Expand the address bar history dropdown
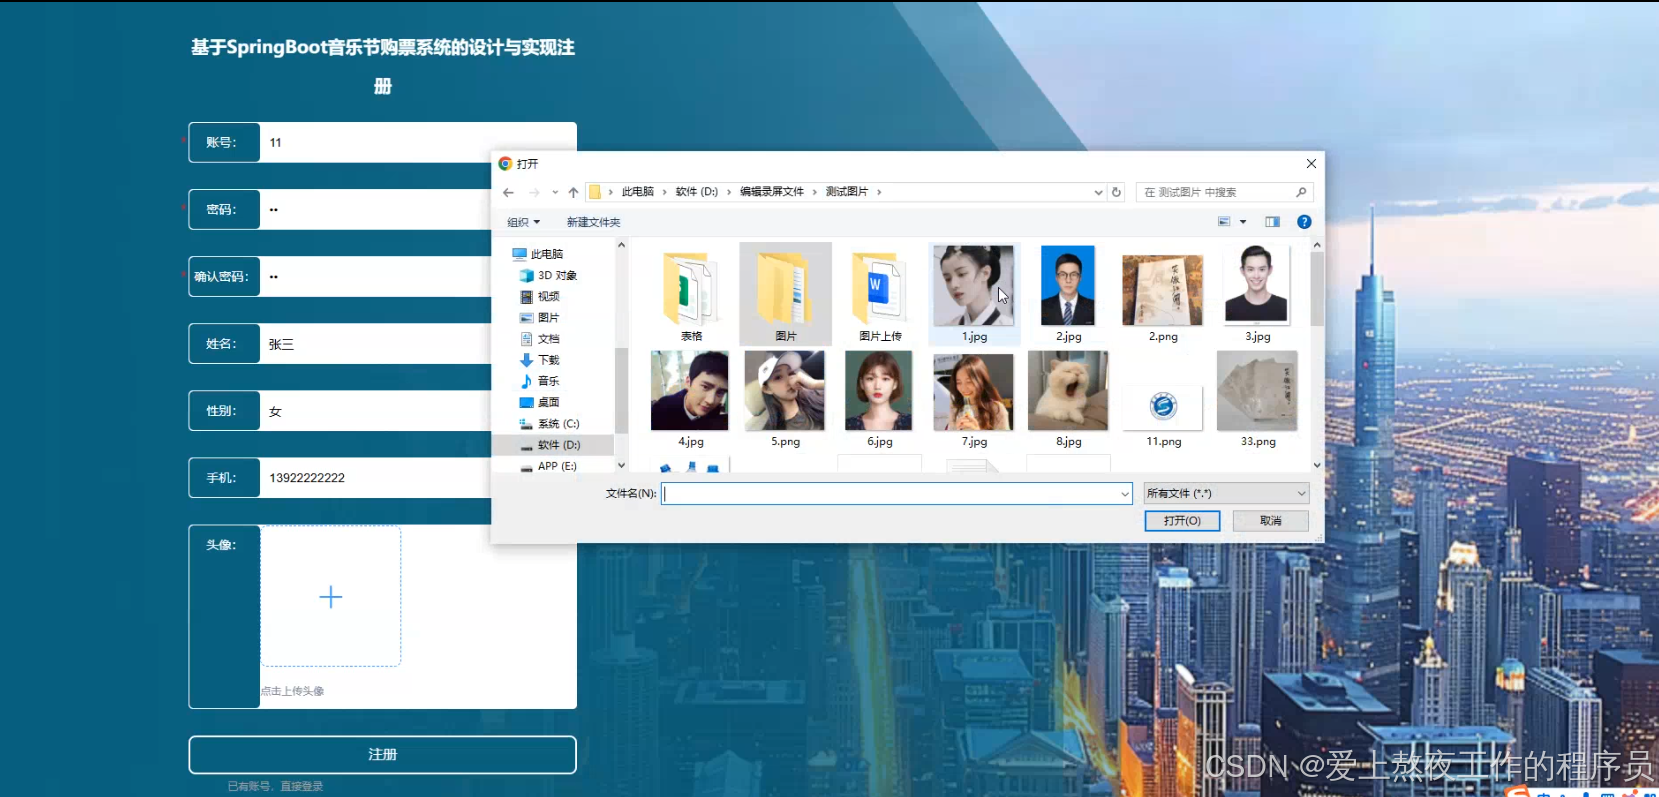Image resolution: width=1659 pixels, height=797 pixels. (x=1098, y=192)
